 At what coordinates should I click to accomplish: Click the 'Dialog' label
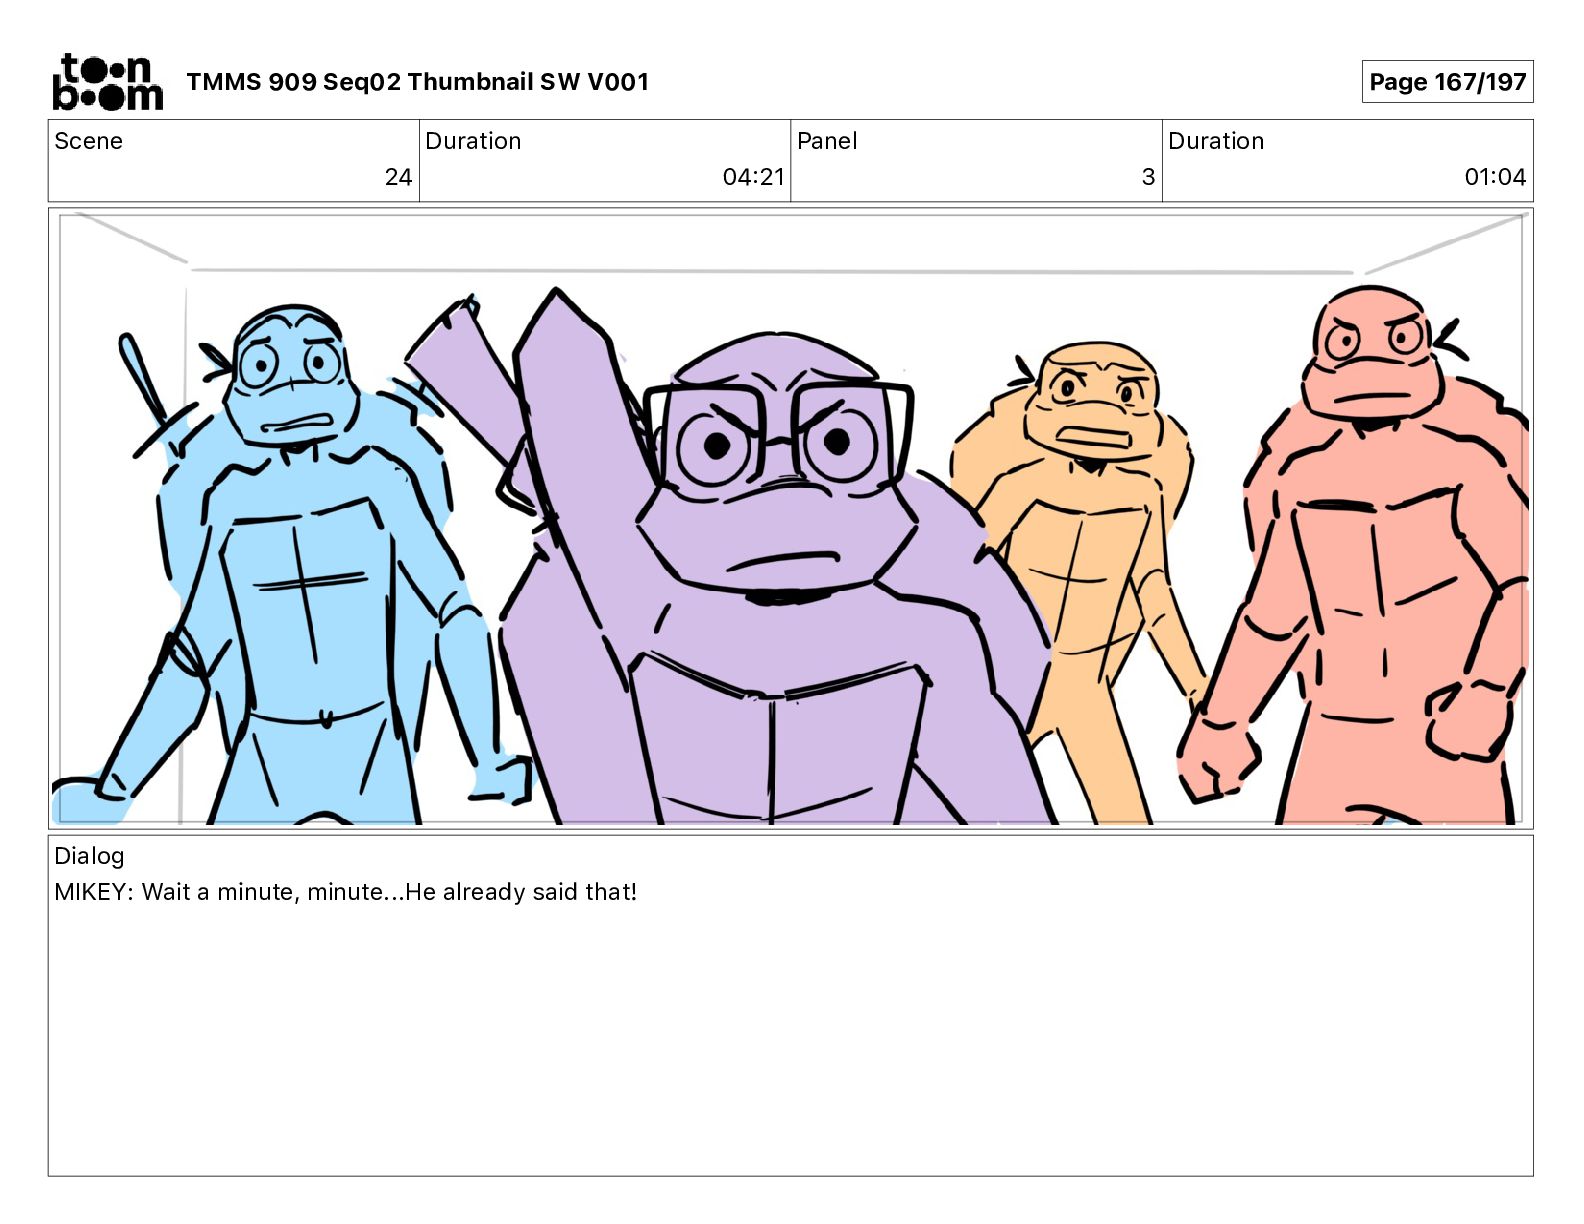(89, 856)
